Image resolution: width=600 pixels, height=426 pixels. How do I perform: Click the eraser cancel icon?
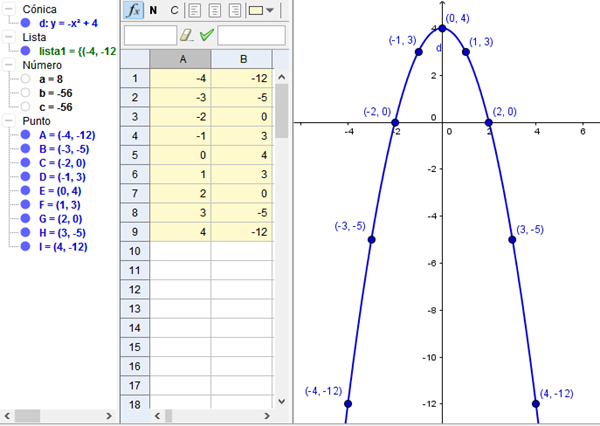187,35
